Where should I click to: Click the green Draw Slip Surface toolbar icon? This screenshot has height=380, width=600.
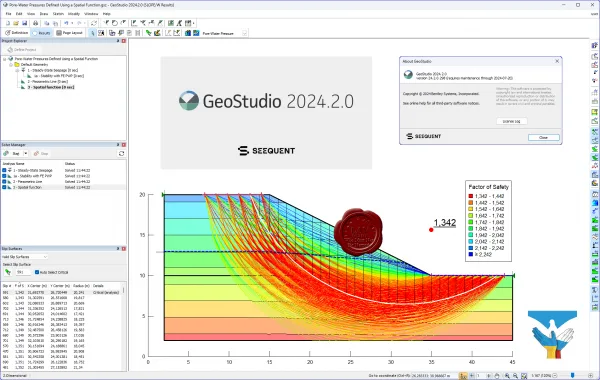[x=148, y=33]
